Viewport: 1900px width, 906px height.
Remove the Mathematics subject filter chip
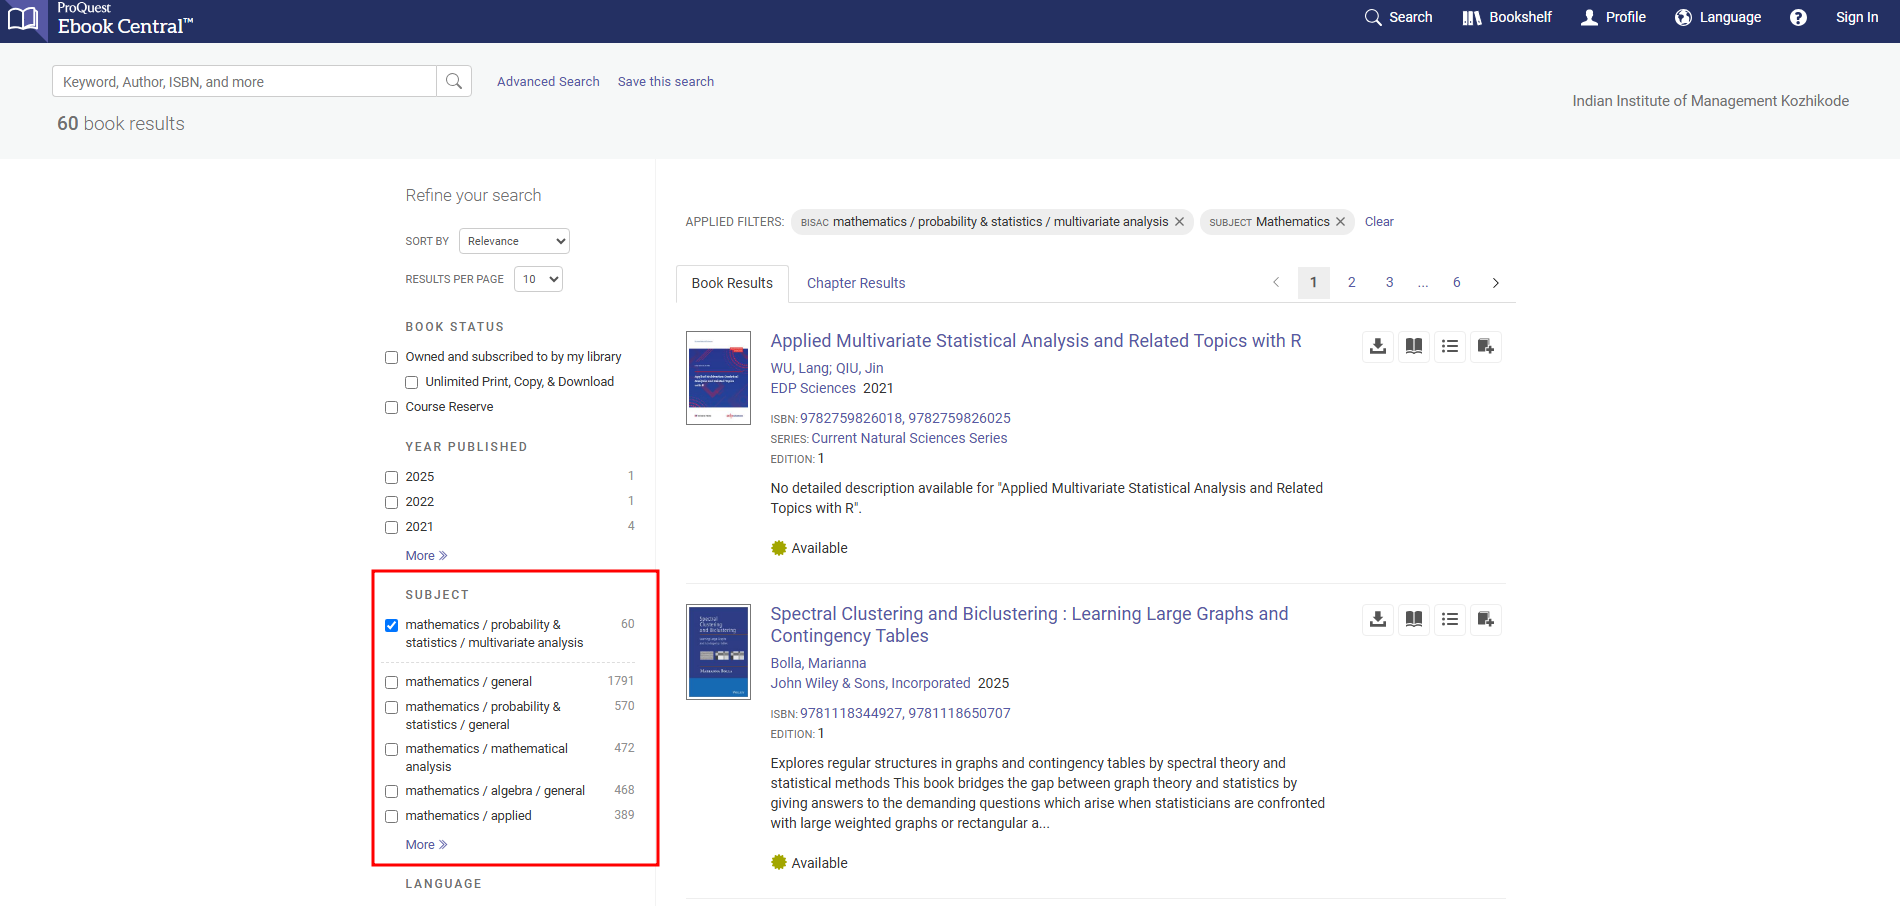[1340, 222]
